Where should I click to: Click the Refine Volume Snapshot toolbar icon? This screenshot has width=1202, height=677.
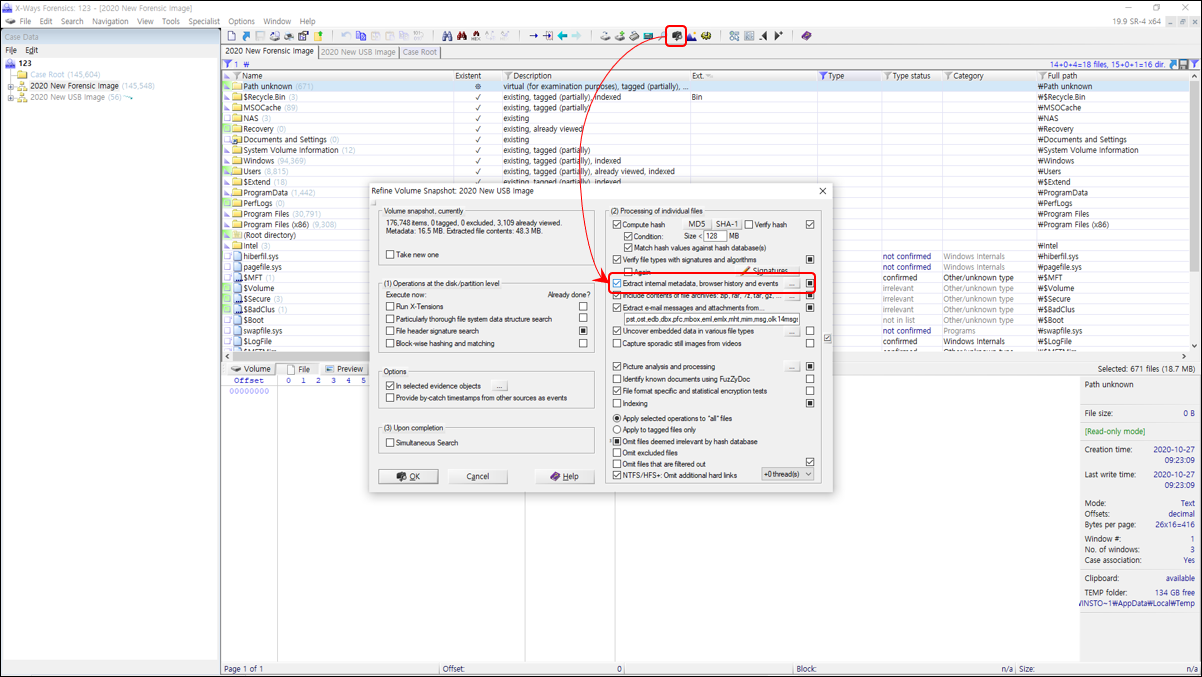click(676, 36)
